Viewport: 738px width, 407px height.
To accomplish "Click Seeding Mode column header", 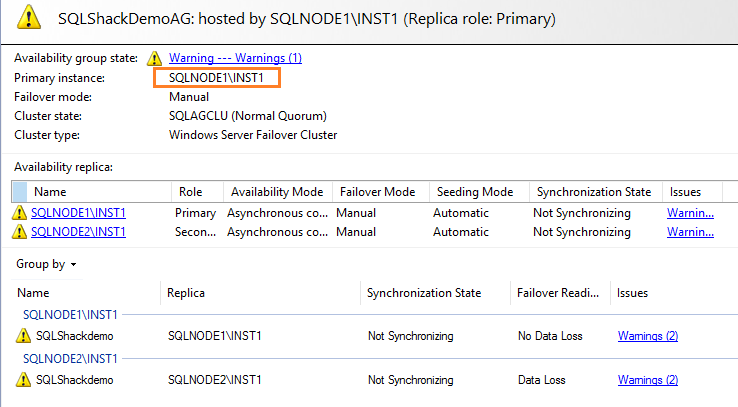I will tap(472, 192).
